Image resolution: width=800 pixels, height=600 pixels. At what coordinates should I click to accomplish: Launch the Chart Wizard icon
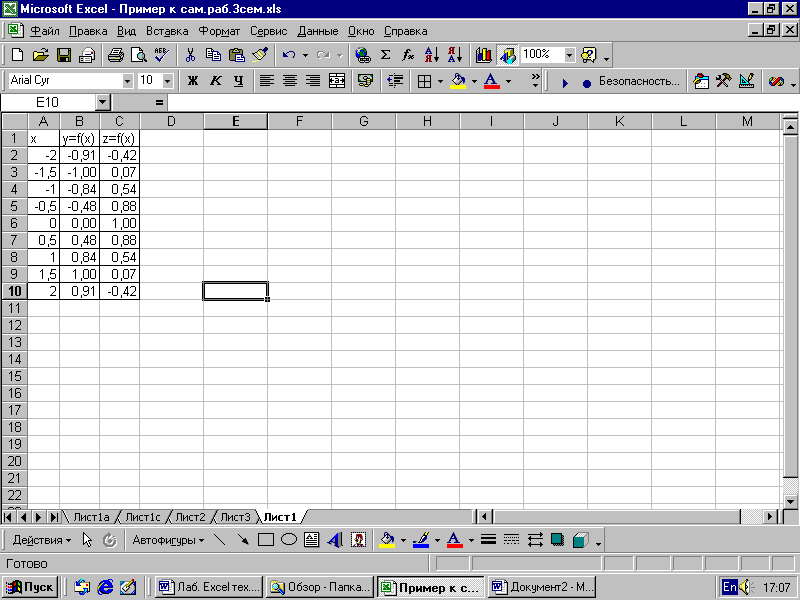tap(483, 55)
